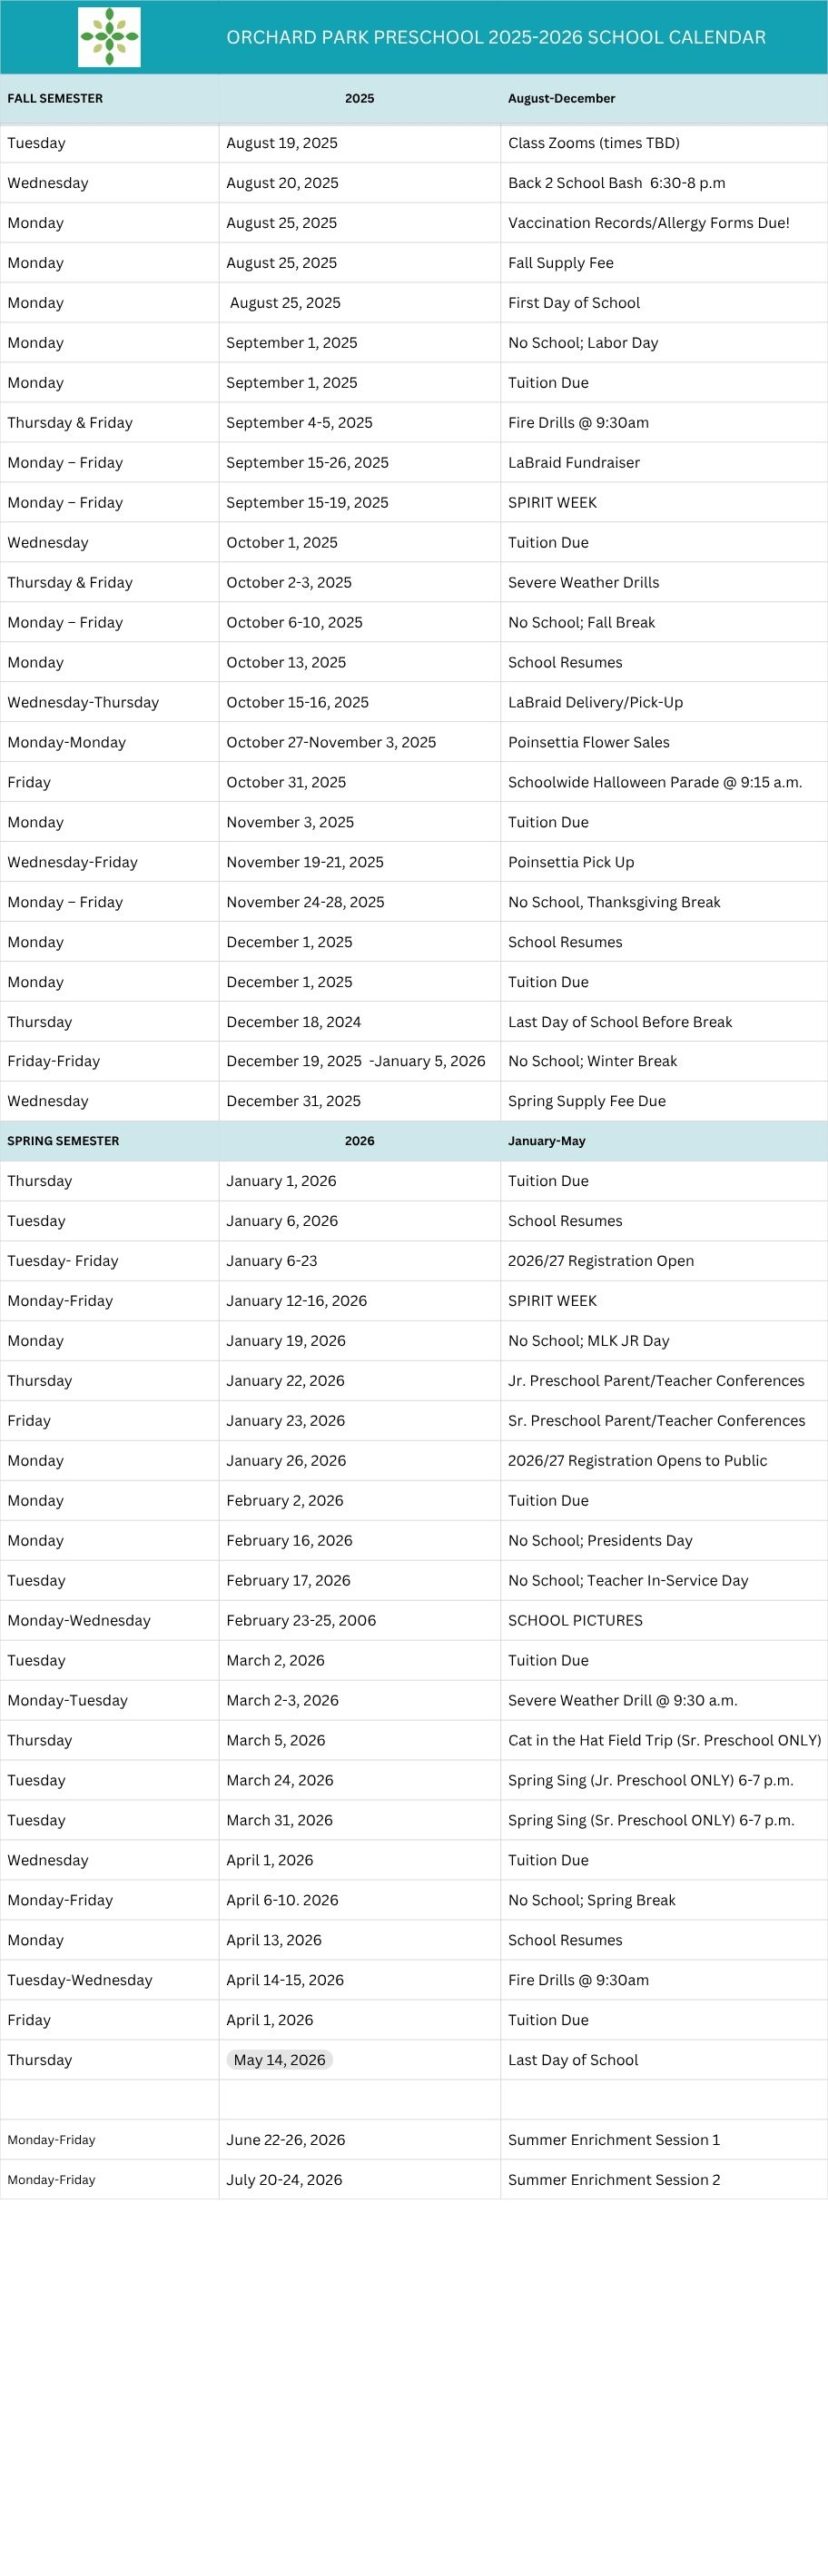Select the FALL SEMESTER section heading
Viewport: 828px width, 2560px height.
[x=55, y=98]
